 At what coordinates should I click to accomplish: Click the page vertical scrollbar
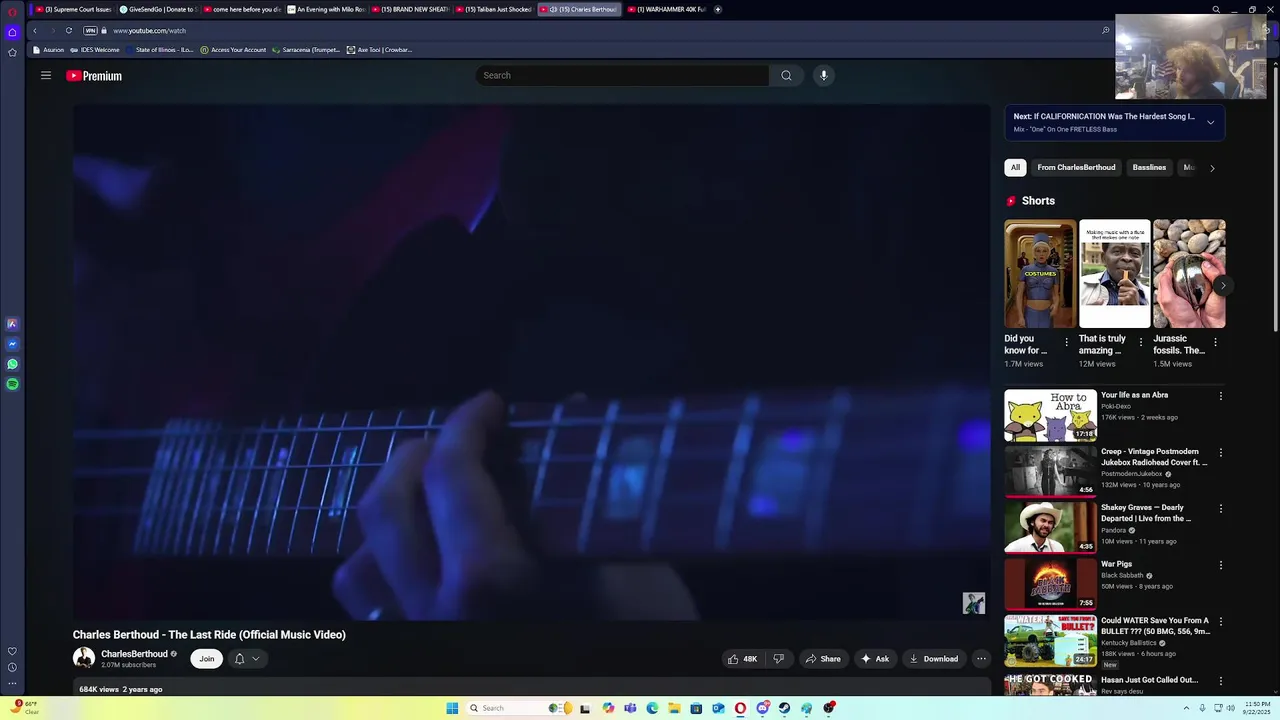pos(1274,200)
